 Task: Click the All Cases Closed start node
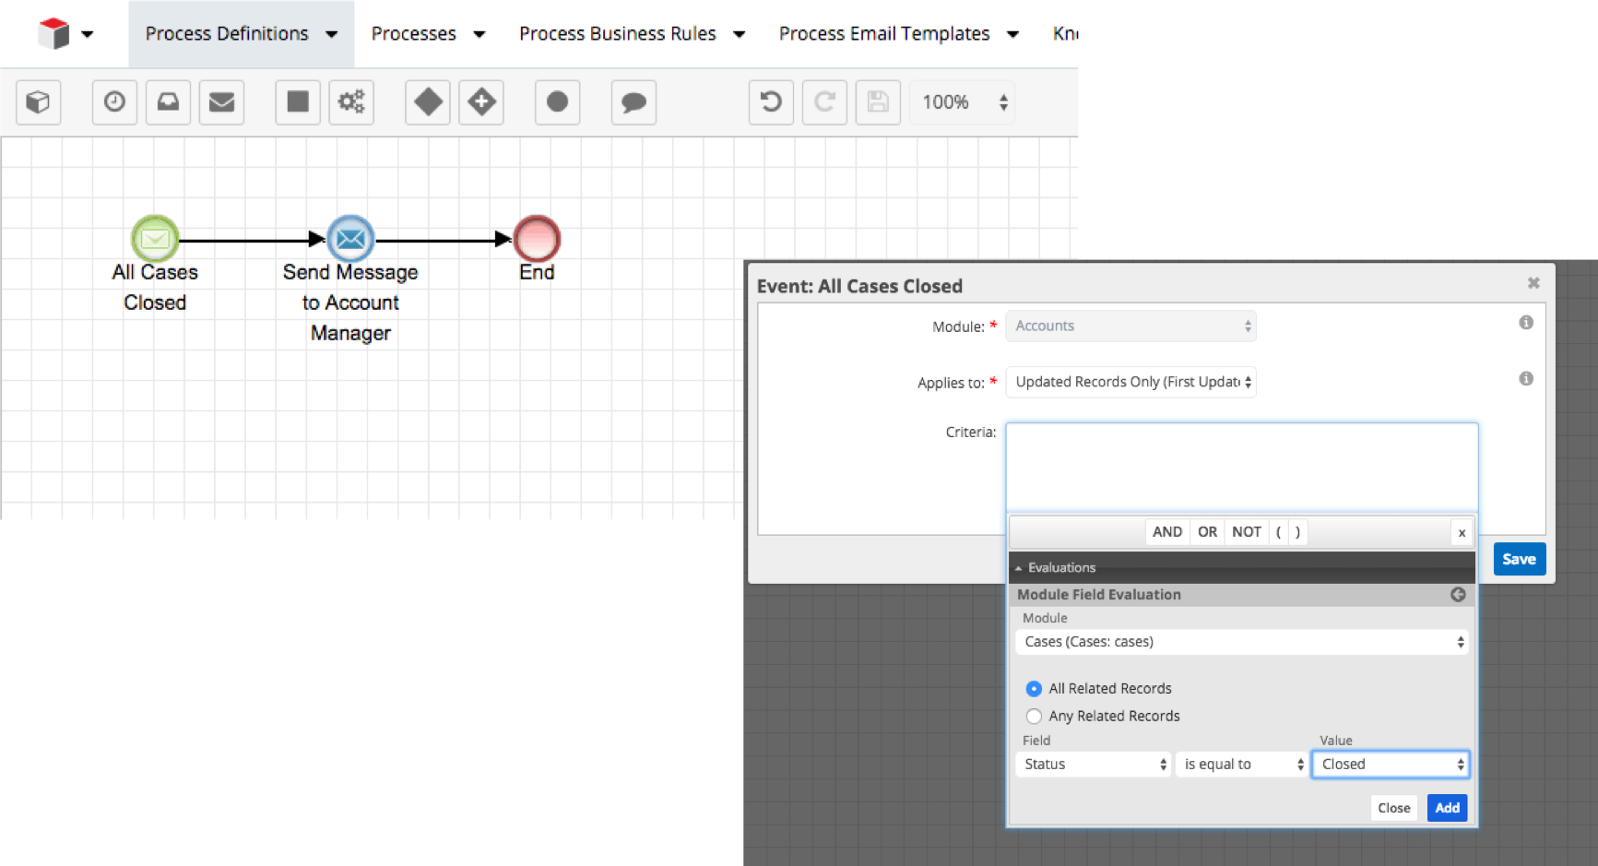(x=155, y=239)
